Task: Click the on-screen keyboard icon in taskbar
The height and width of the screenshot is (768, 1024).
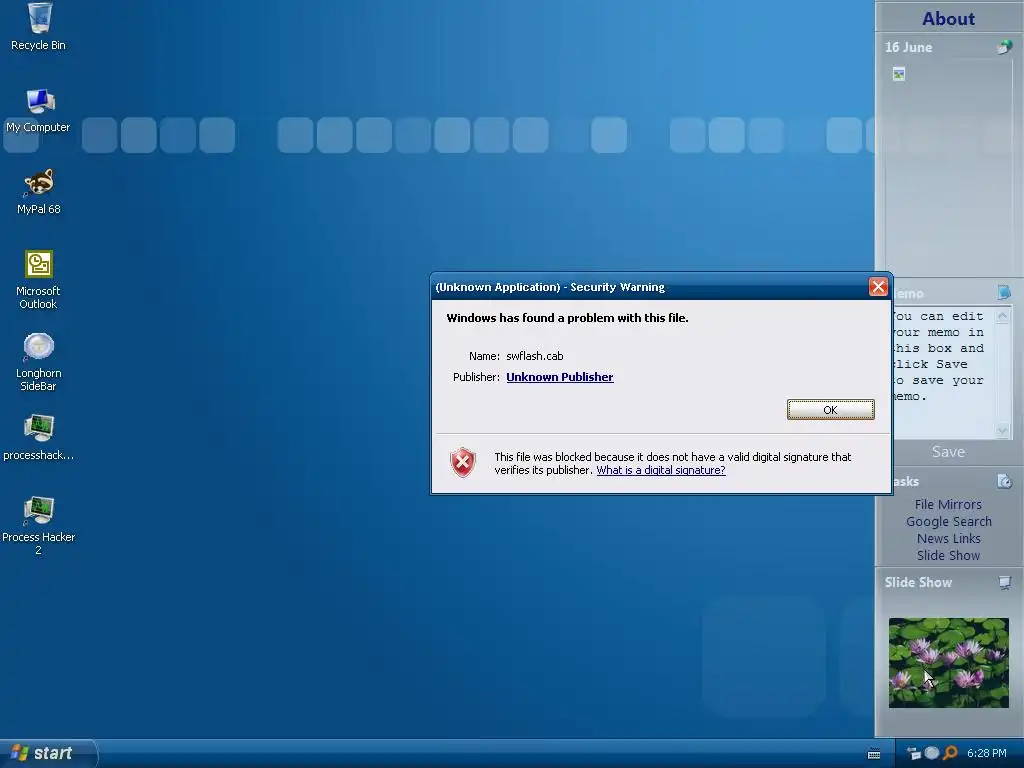Action: click(874, 754)
